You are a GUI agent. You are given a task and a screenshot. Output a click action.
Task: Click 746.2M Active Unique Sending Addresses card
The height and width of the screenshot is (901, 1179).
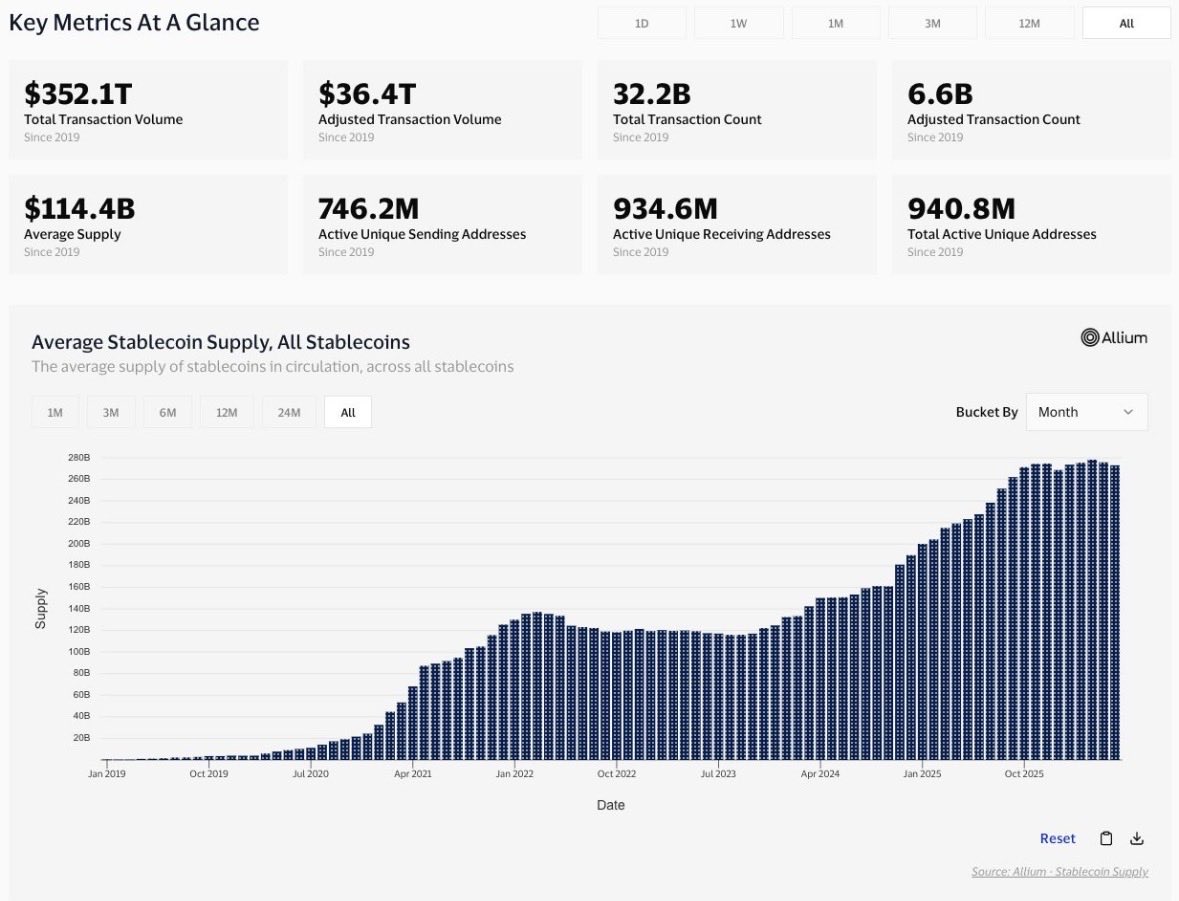(442, 224)
